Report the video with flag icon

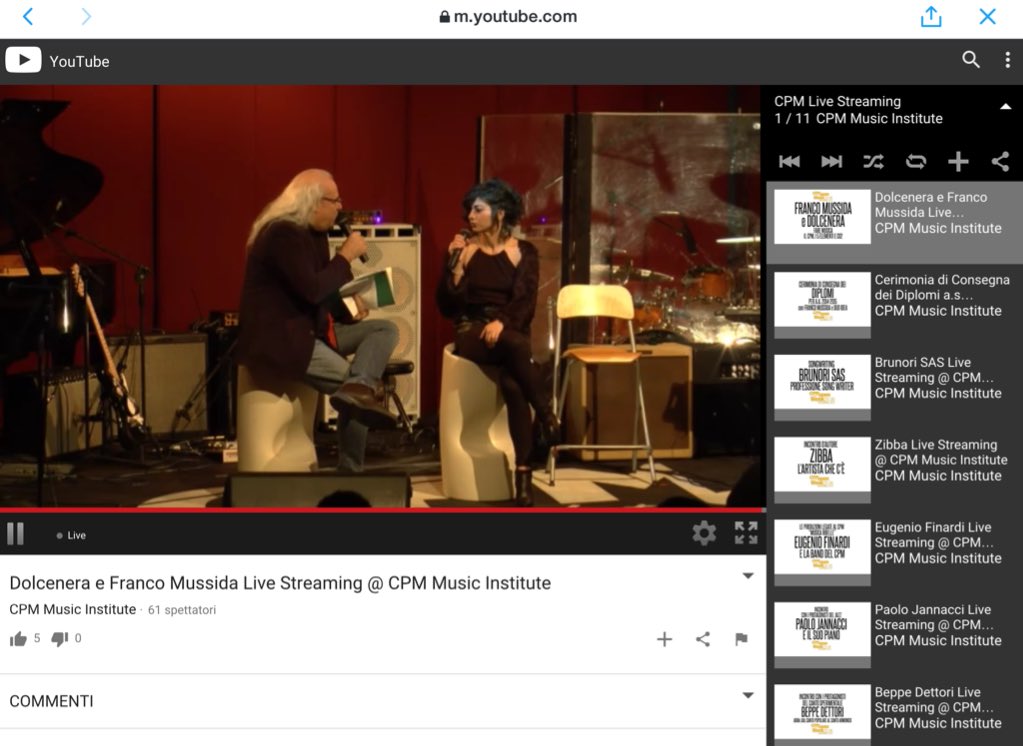pyautogui.click(x=741, y=639)
